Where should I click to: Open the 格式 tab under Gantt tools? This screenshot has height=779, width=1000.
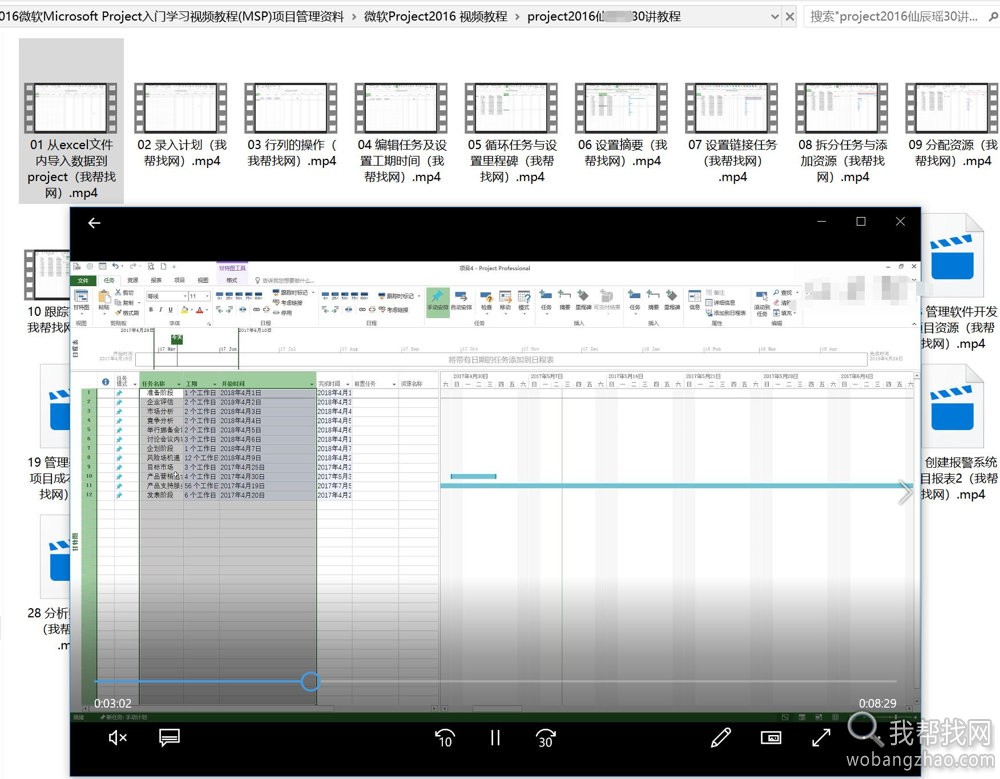pos(232,280)
